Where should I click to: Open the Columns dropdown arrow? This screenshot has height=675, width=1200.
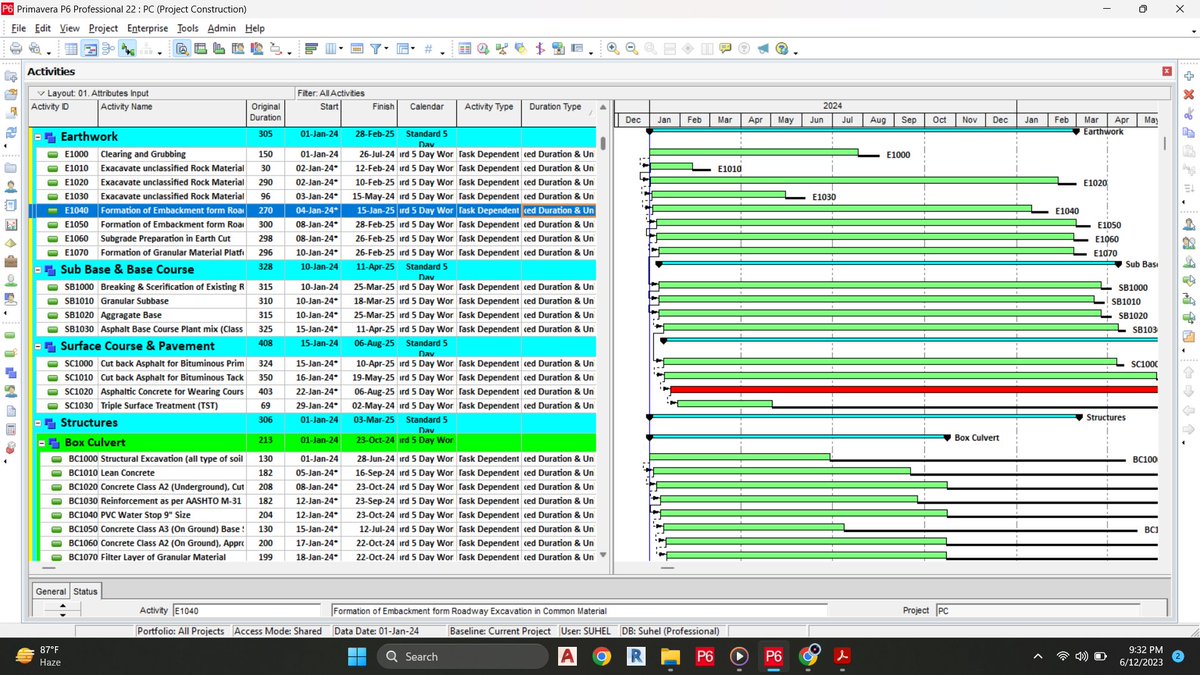pyautogui.click(x=341, y=48)
